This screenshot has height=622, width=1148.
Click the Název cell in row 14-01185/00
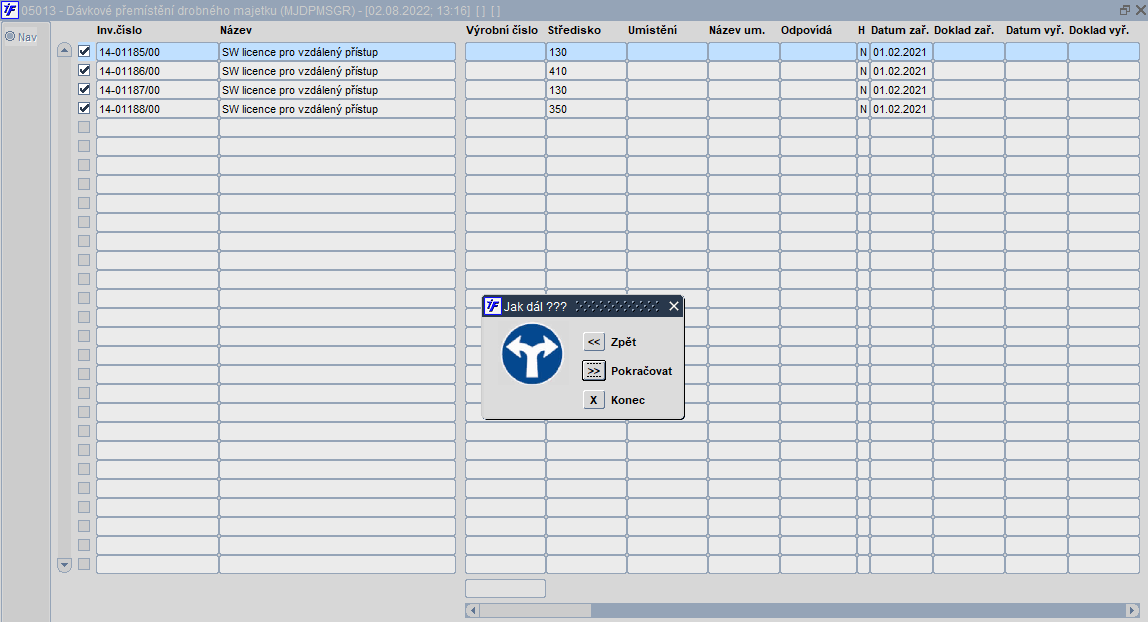tap(338, 52)
